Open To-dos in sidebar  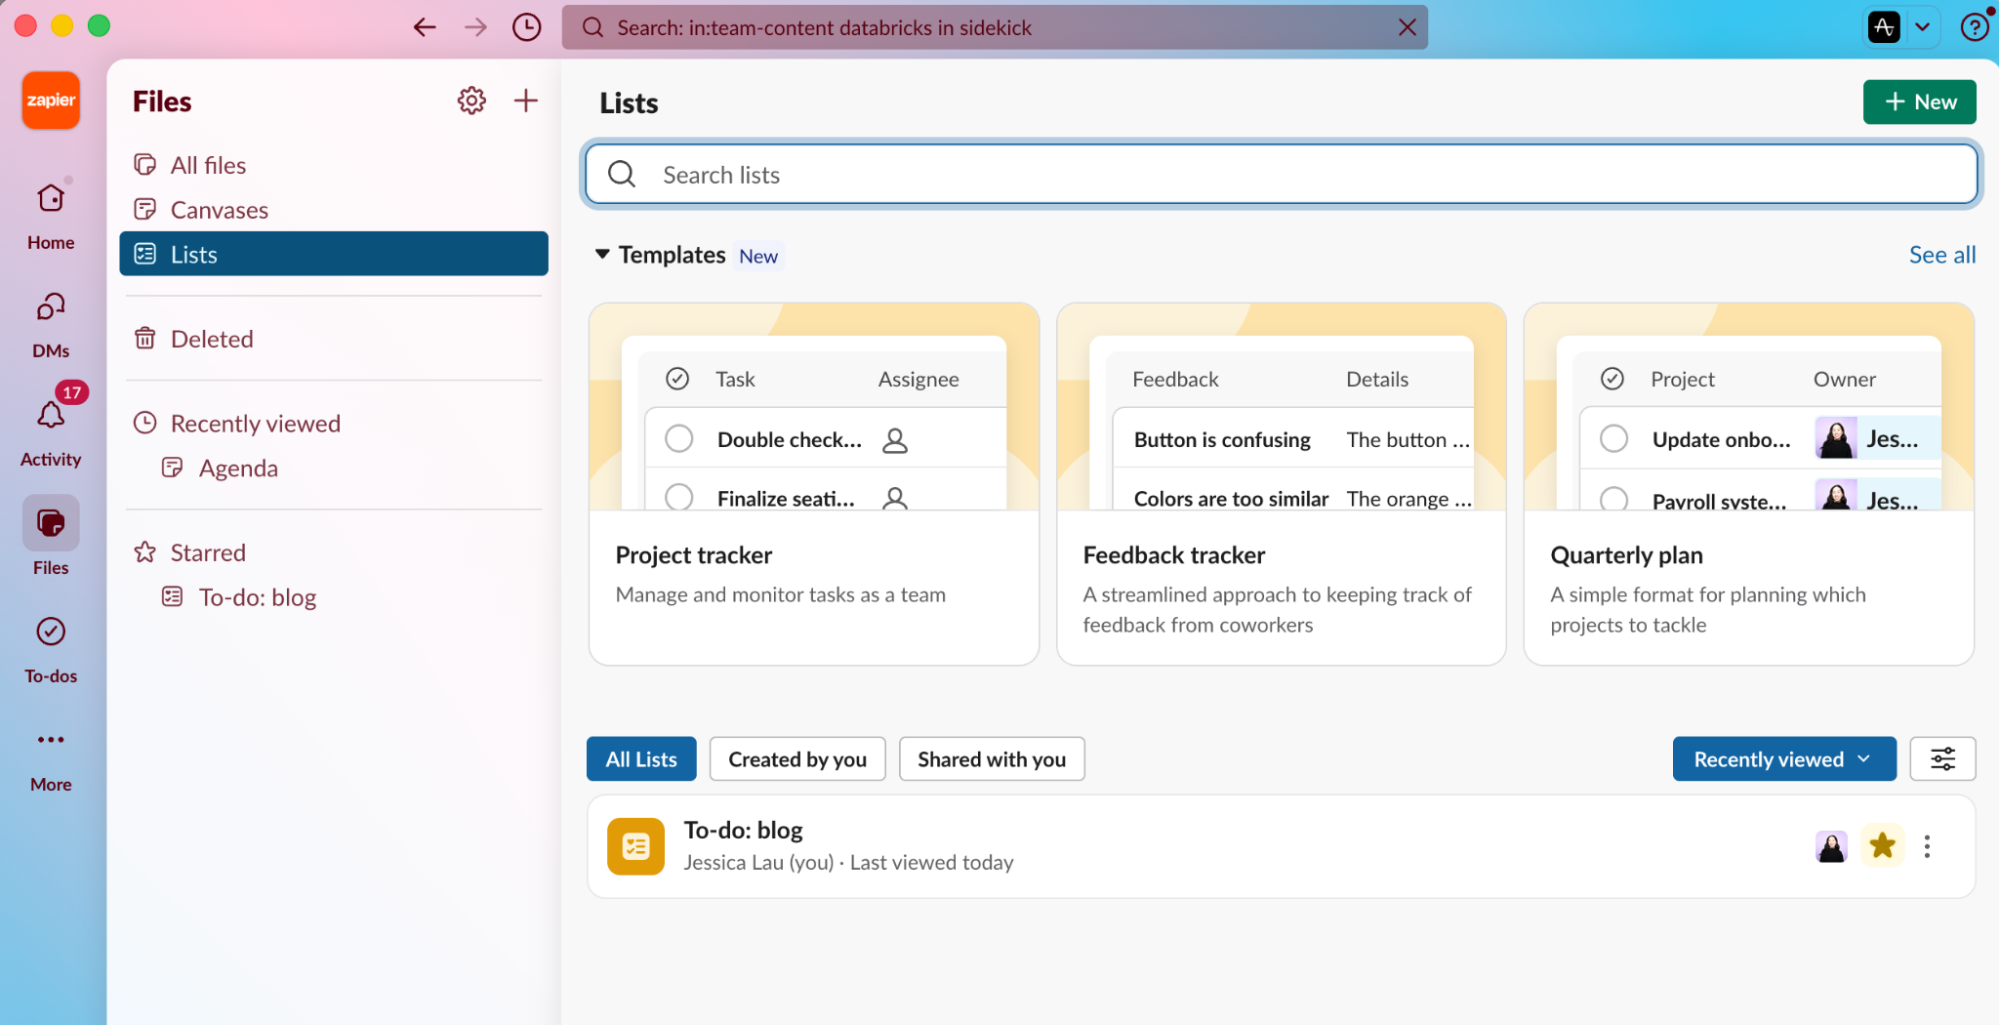click(51, 648)
